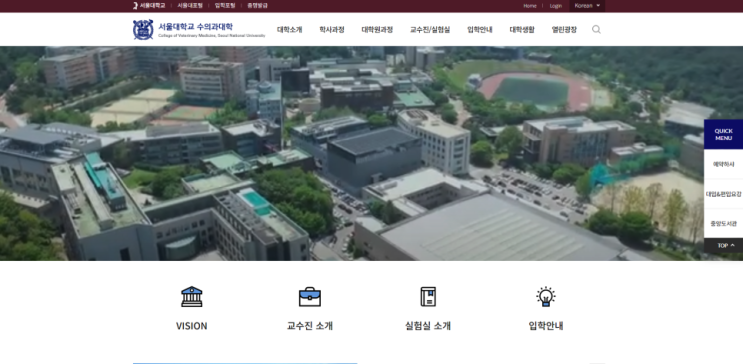The height and width of the screenshot is (364, 743).
Task: Click the book icon above 실험실 소개
Action: [428, 297]
